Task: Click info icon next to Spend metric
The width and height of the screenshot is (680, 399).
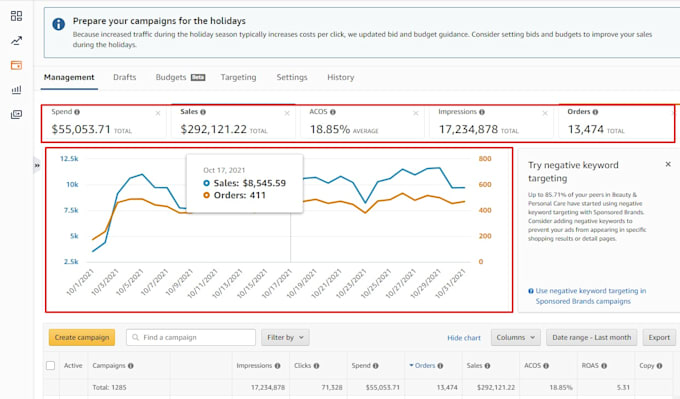Action: click(x=77, y=112)
